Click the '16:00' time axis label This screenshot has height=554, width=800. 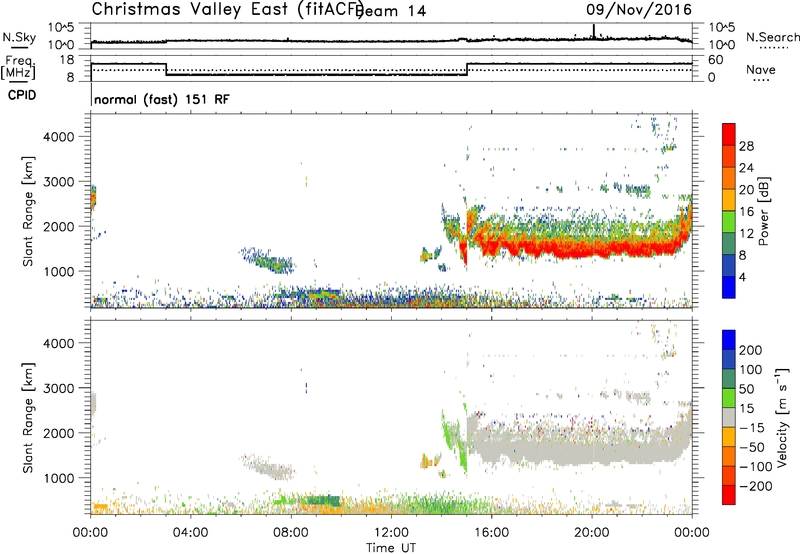[491, 533]
